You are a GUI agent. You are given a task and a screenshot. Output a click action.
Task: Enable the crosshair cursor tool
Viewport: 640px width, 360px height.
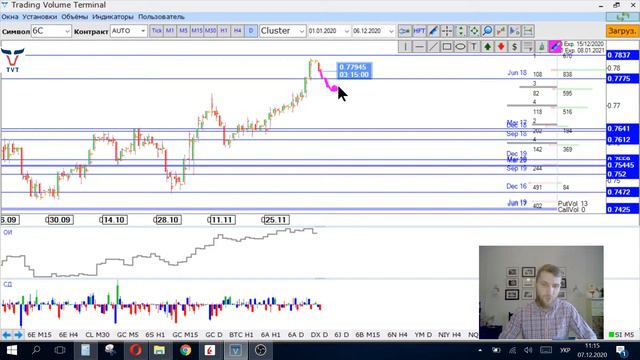tap(447, 31)
